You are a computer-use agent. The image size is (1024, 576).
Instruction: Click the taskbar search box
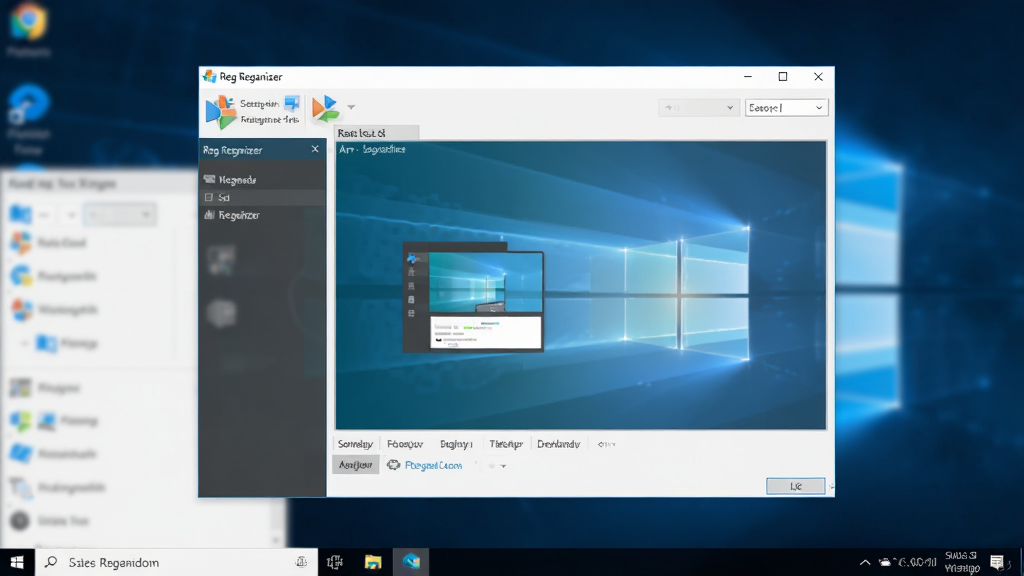pos(176,562)
